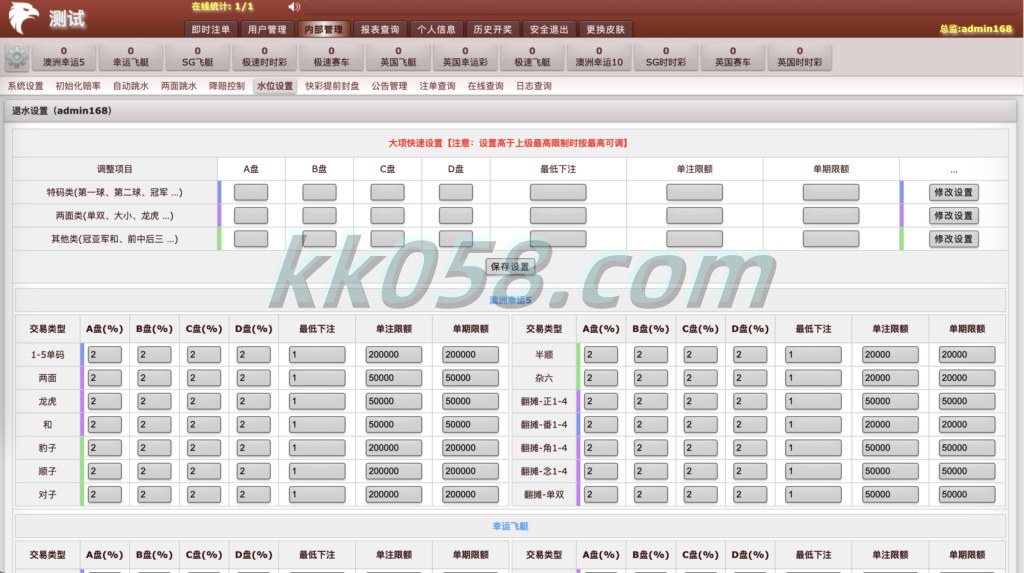The height and width of the screenshot is (573, 1024).
Task: Select the SG飞艇 lottery button
Action: point(198,57)
